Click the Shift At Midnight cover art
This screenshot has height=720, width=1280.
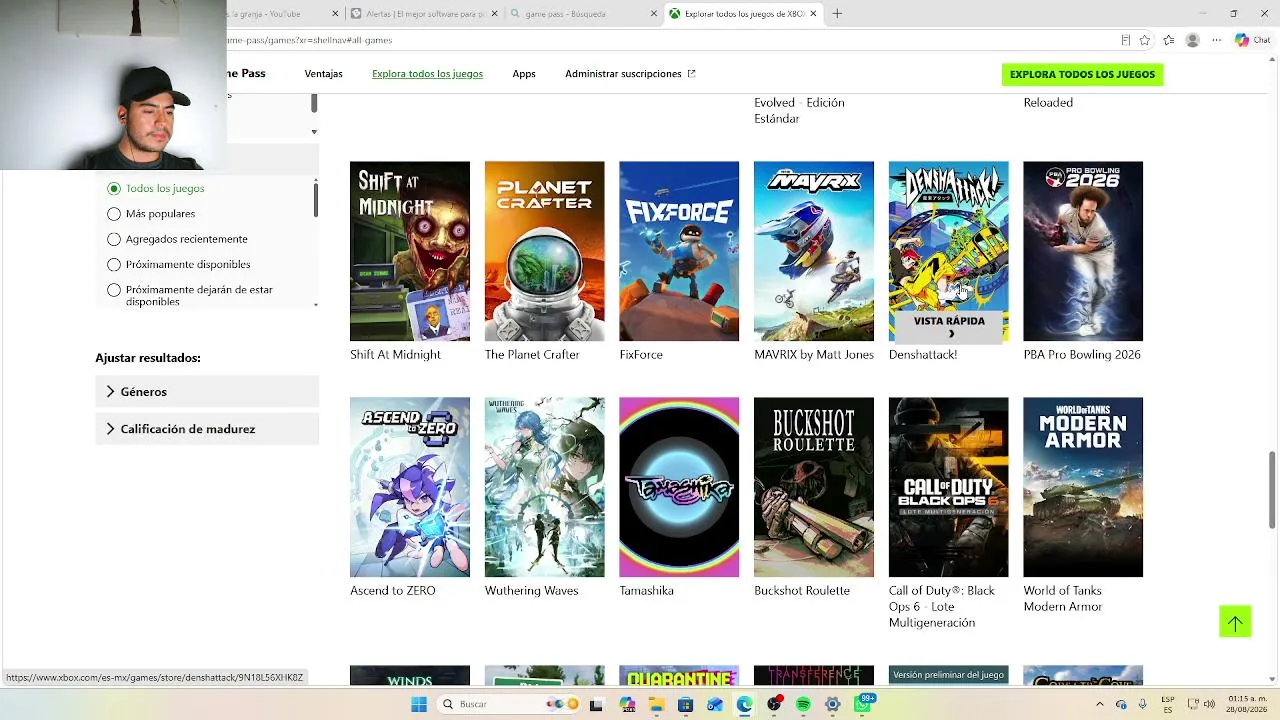click(x=410, y=251)
